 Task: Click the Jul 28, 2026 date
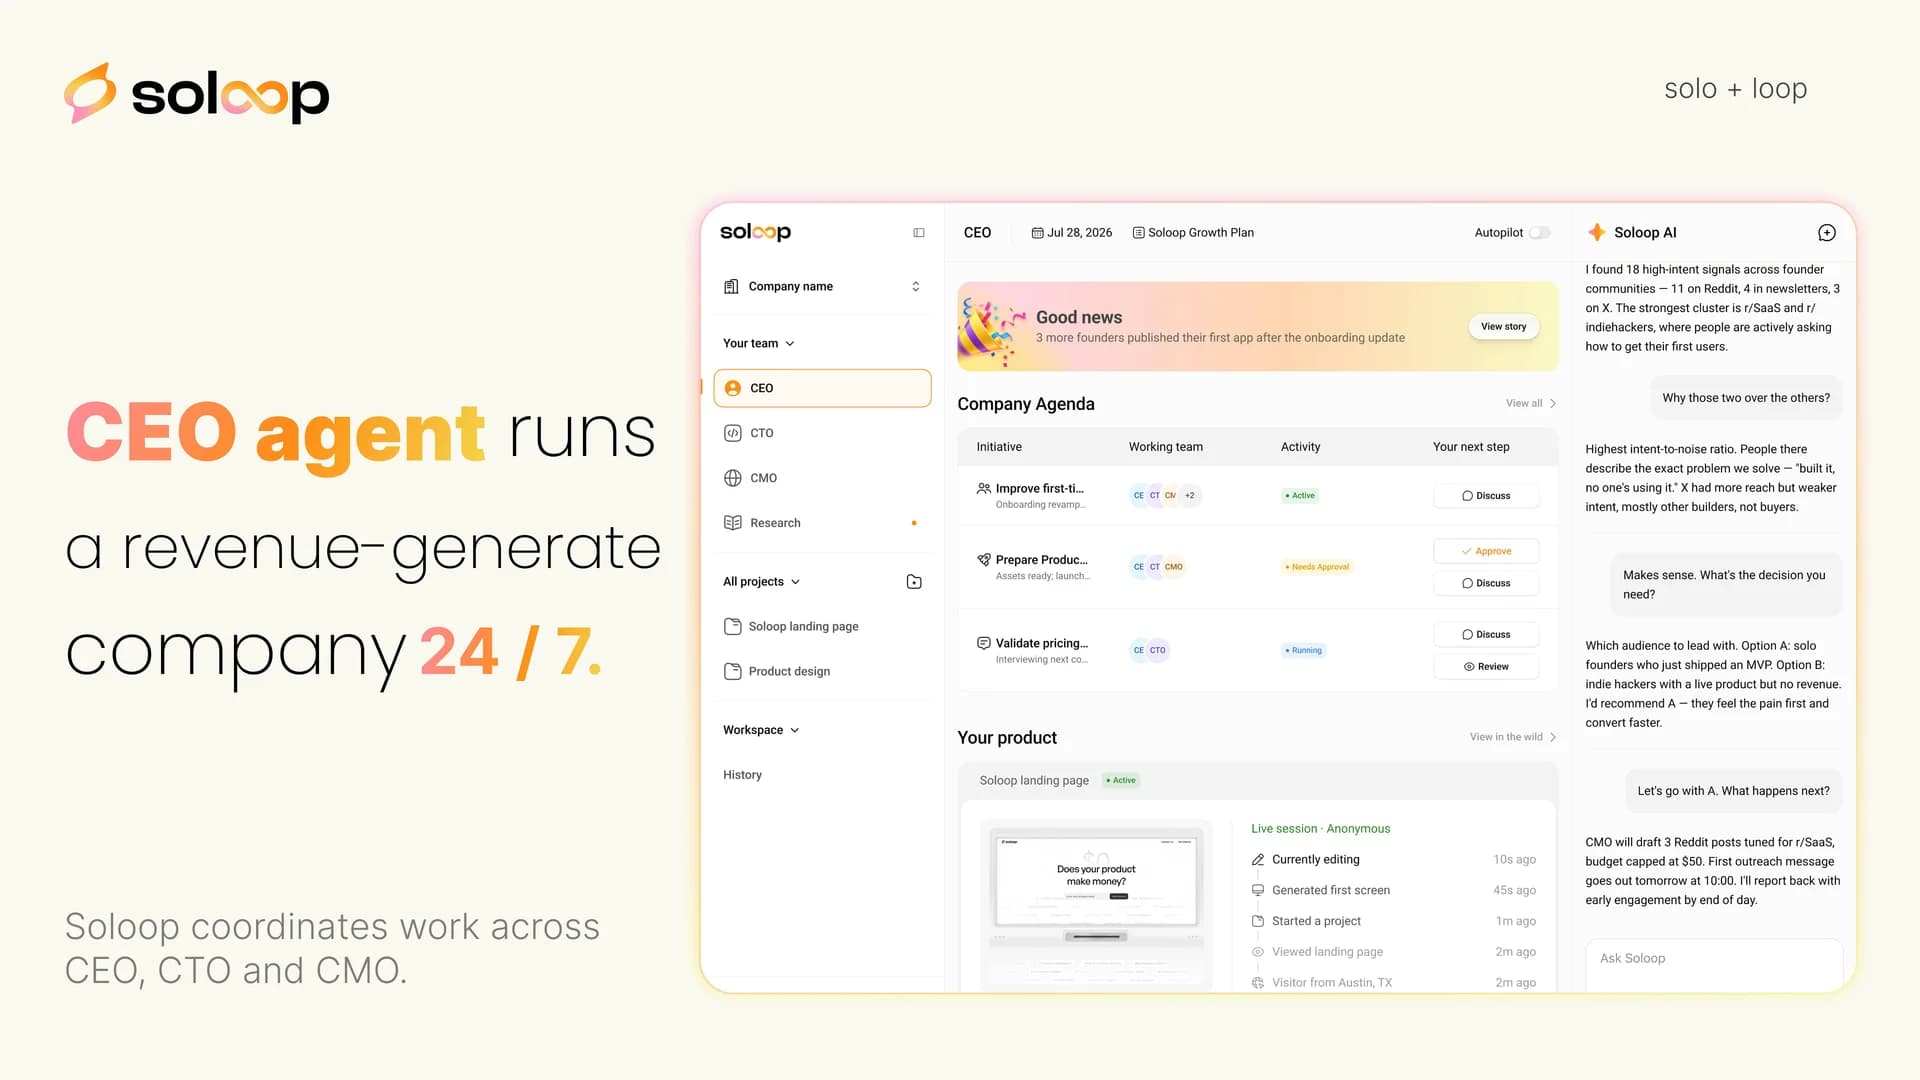(x=1072, y=233)
